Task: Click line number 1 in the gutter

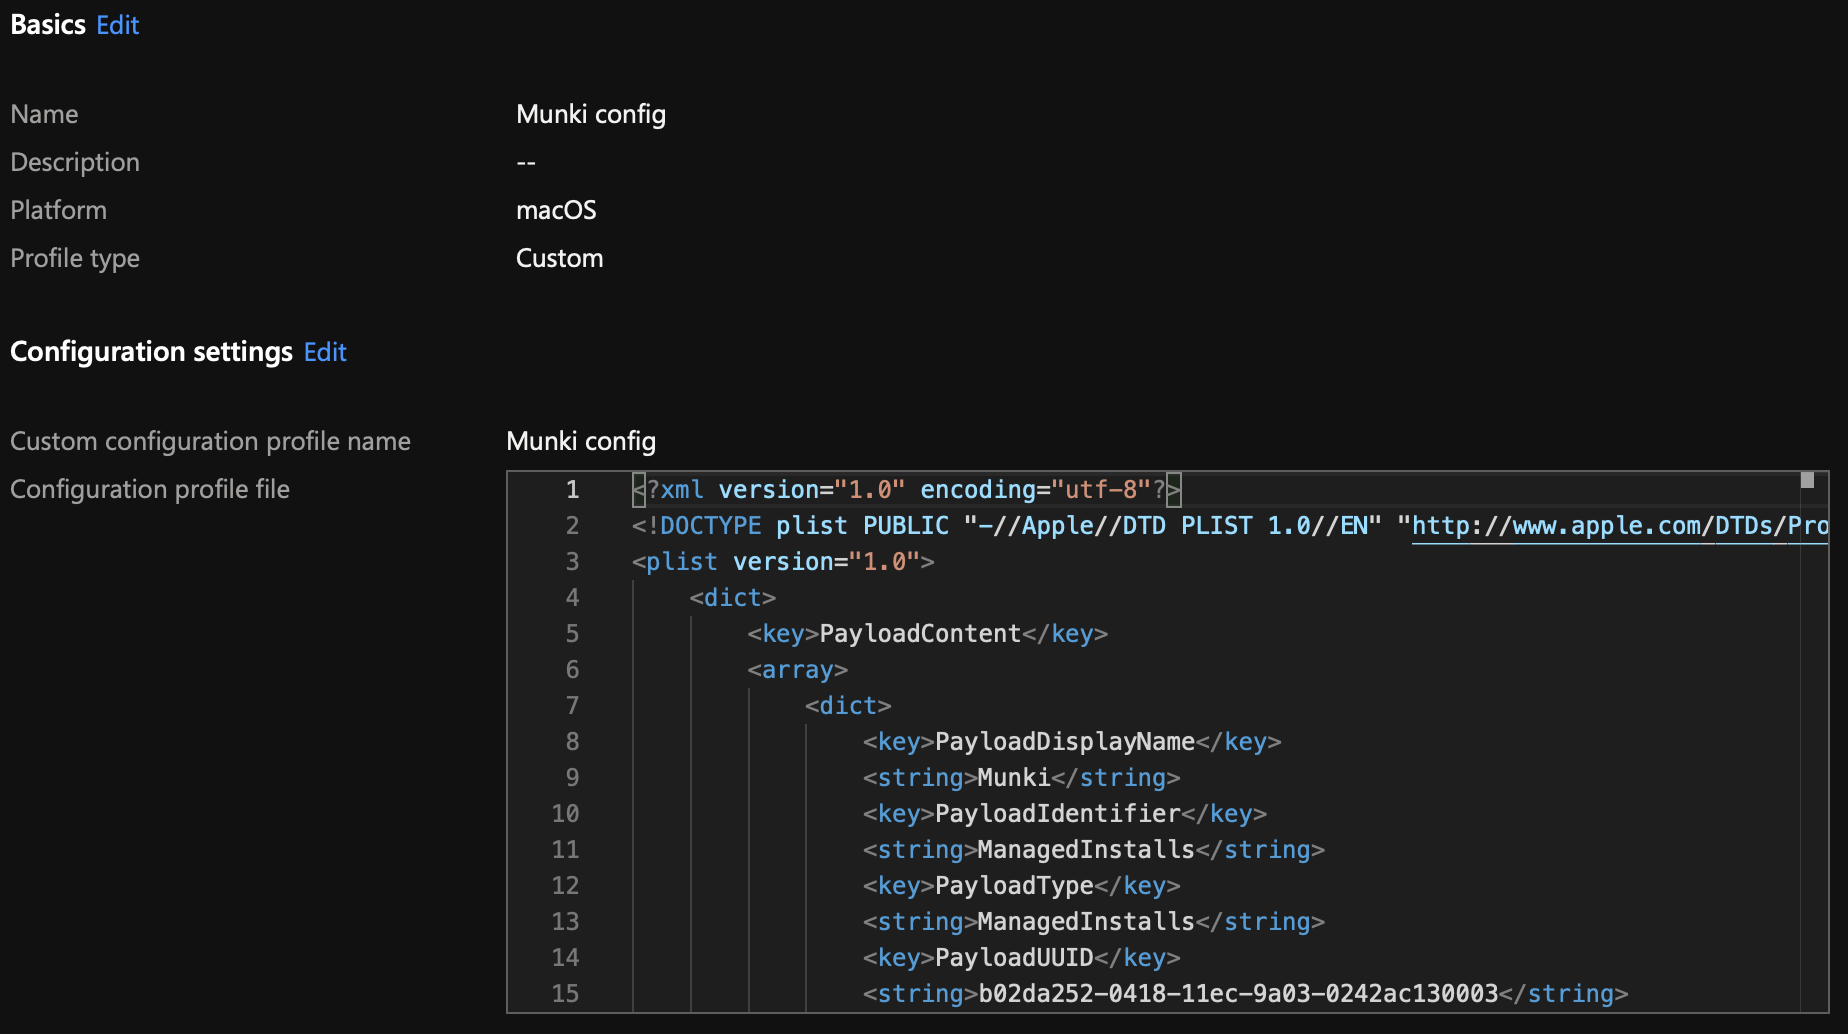Action: coord(572,490)
